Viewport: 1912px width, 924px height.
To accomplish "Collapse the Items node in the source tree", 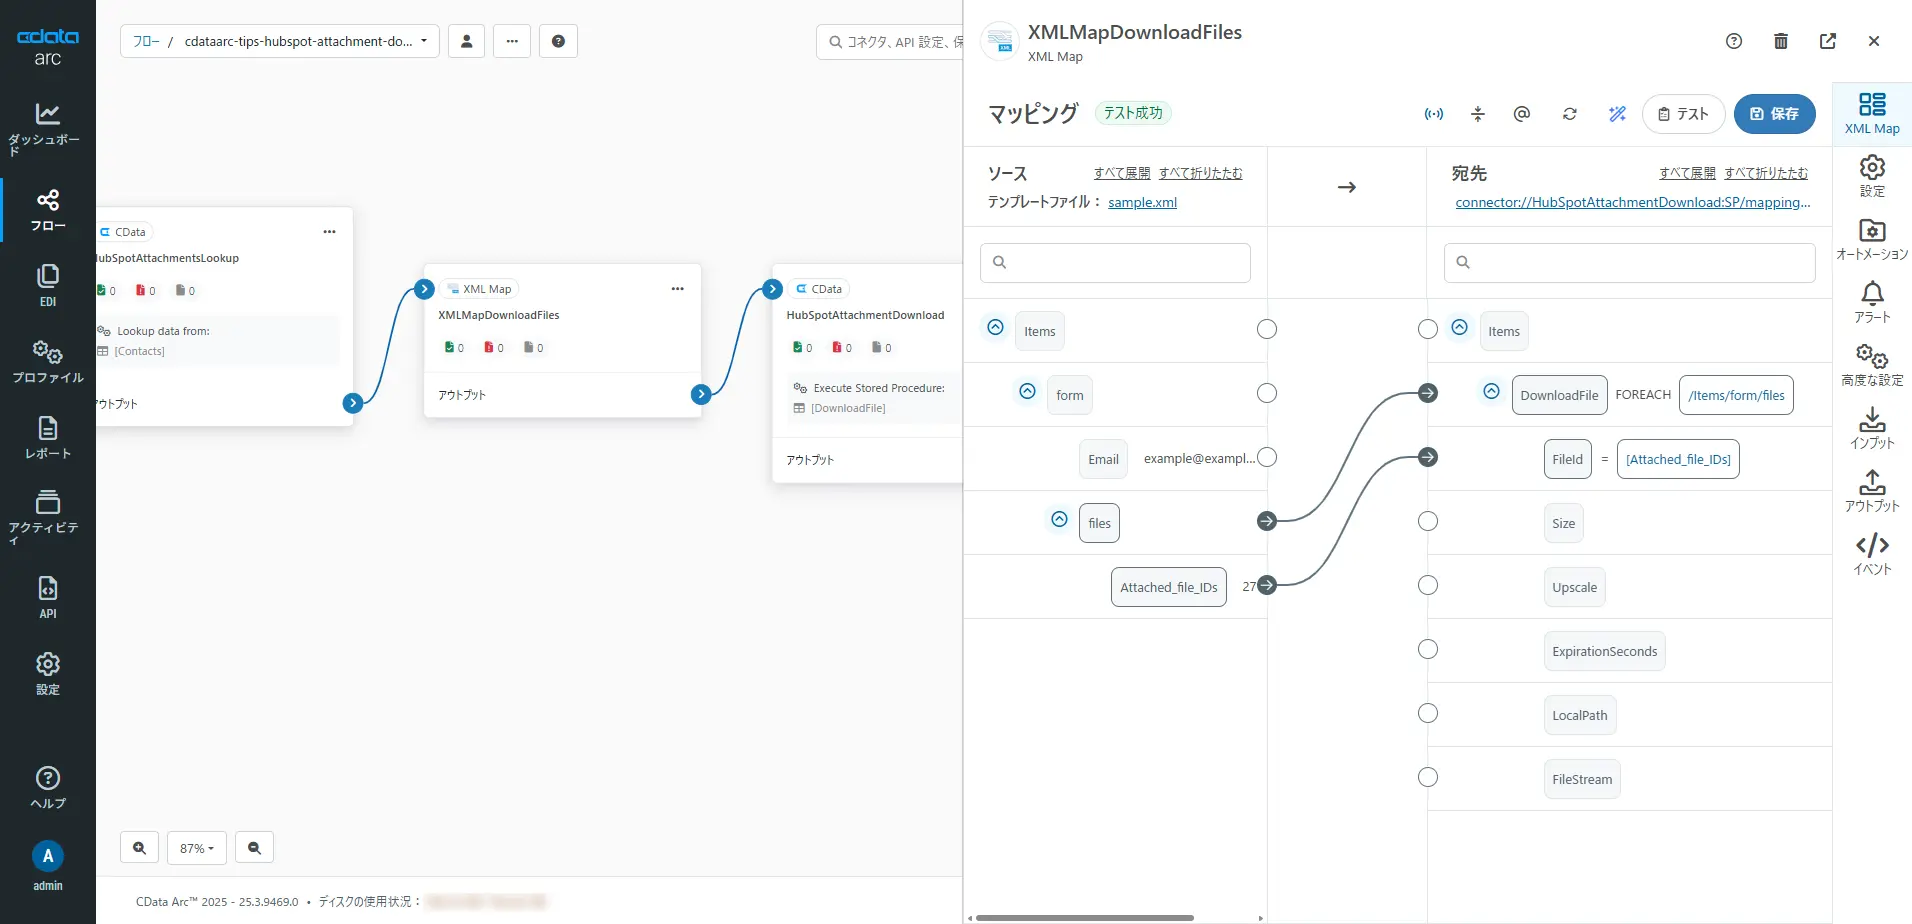I will tap(995, 326).
